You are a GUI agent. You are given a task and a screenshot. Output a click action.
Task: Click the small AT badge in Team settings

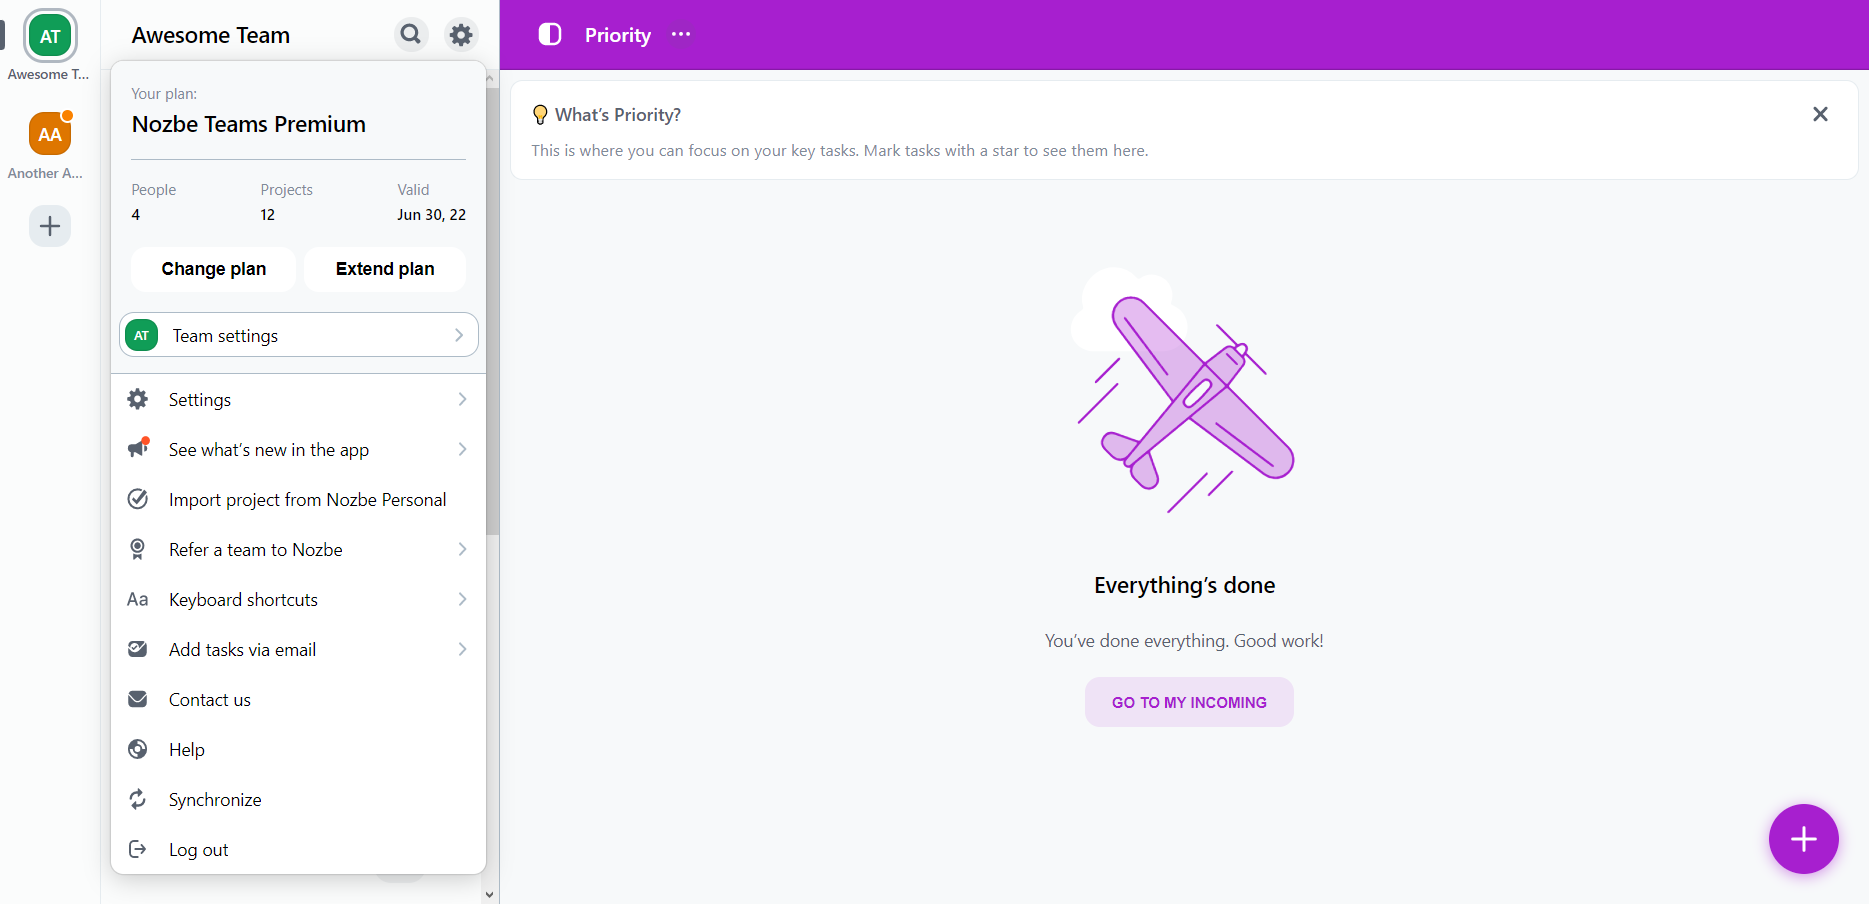[142, 336]
